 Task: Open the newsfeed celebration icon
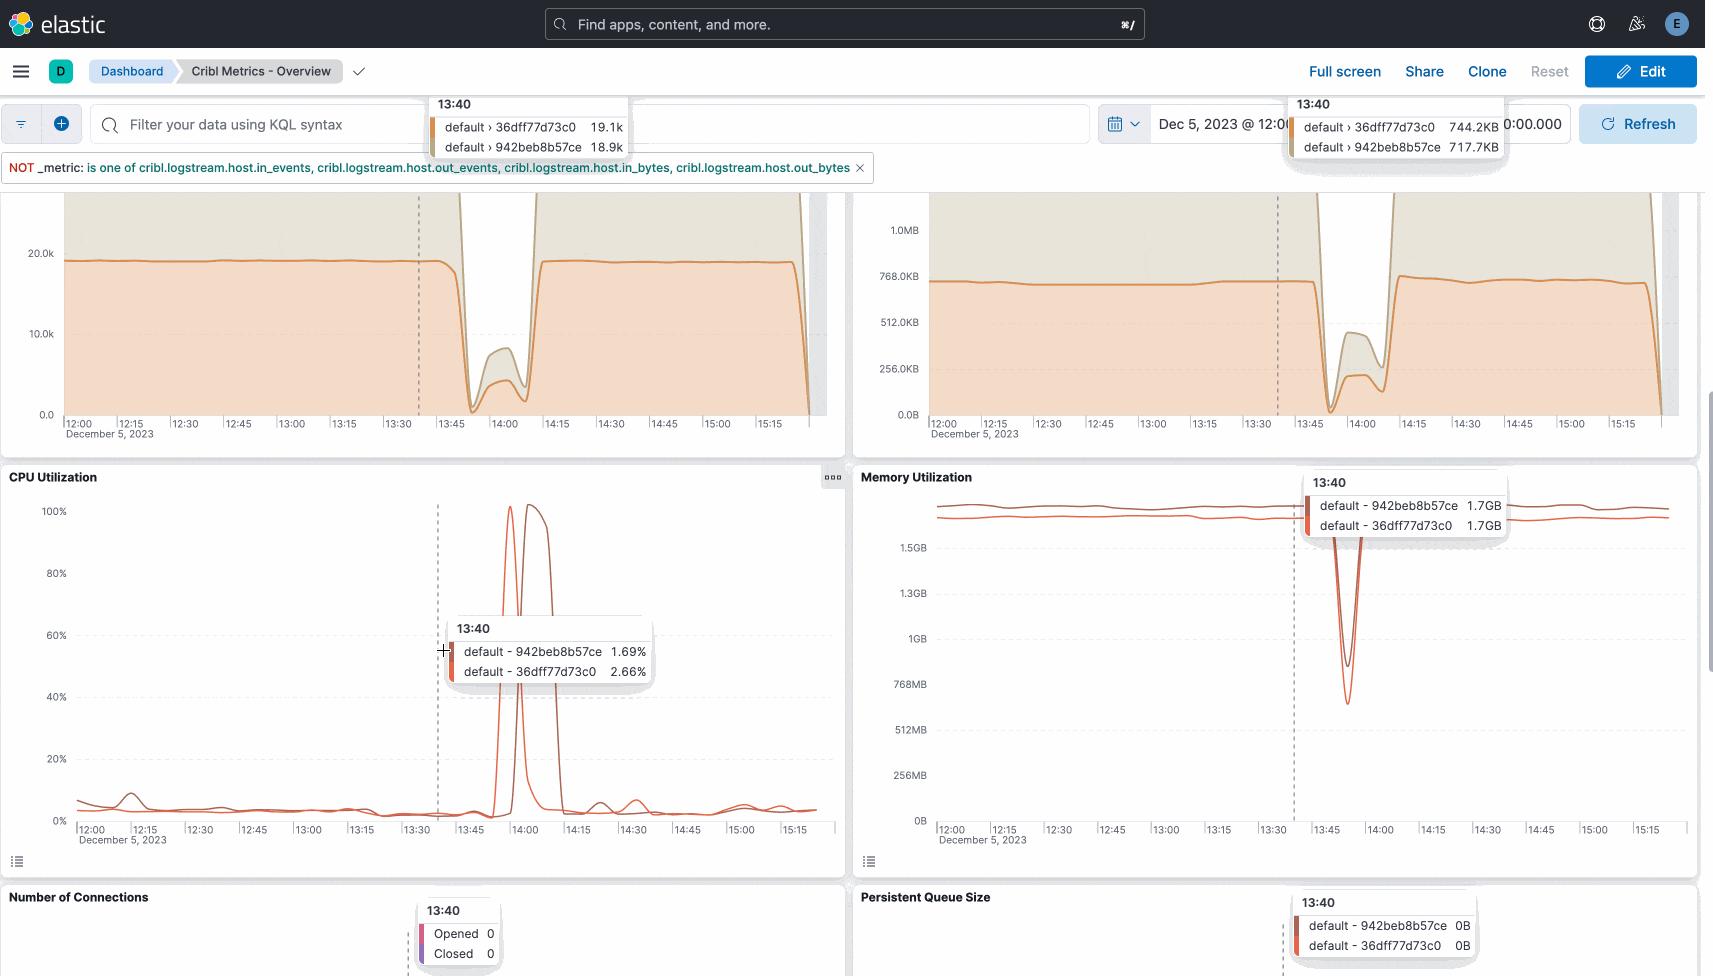click(x=1637, y=24)
